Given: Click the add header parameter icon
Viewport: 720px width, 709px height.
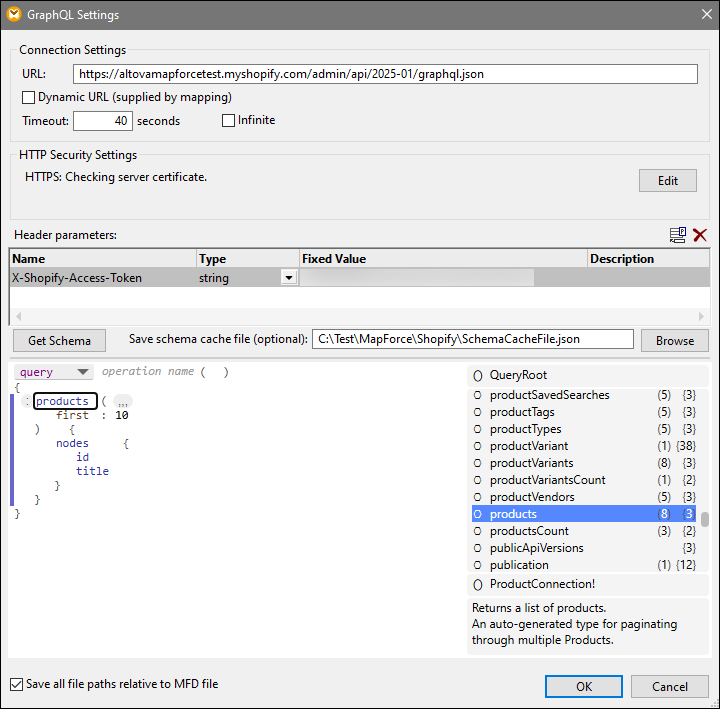Looking at the screenshot, I should point(678,235).
